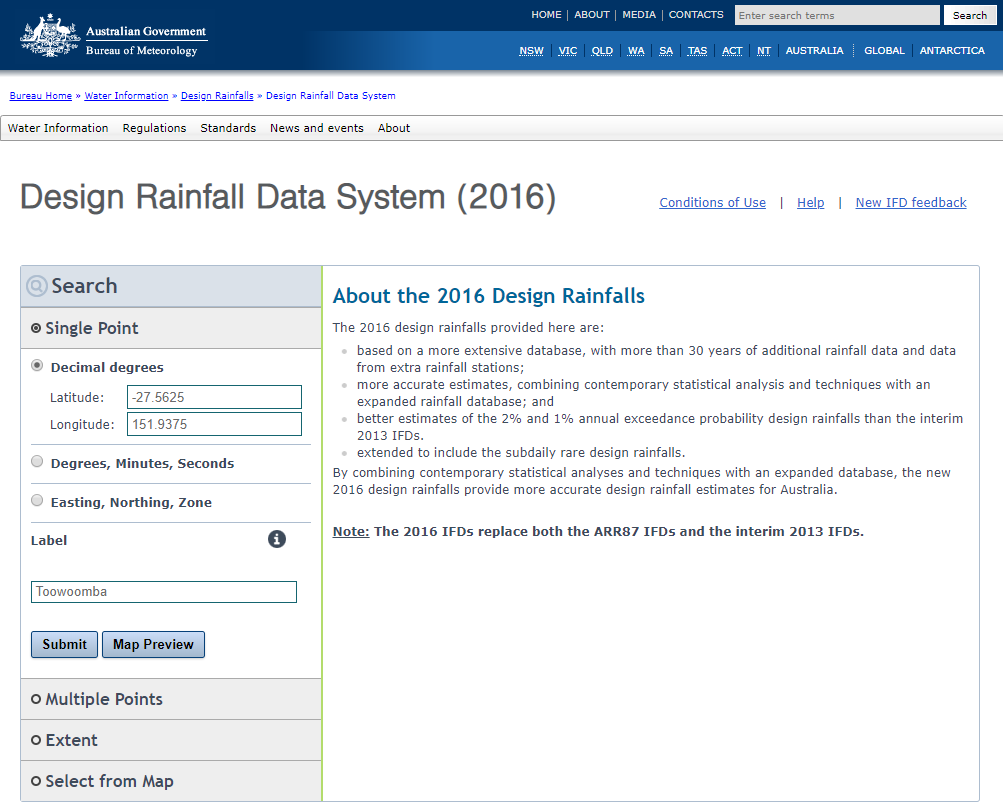1003x804 pixels.
Task: Click the Latitude input field
Action: click(x=214, y=397)
